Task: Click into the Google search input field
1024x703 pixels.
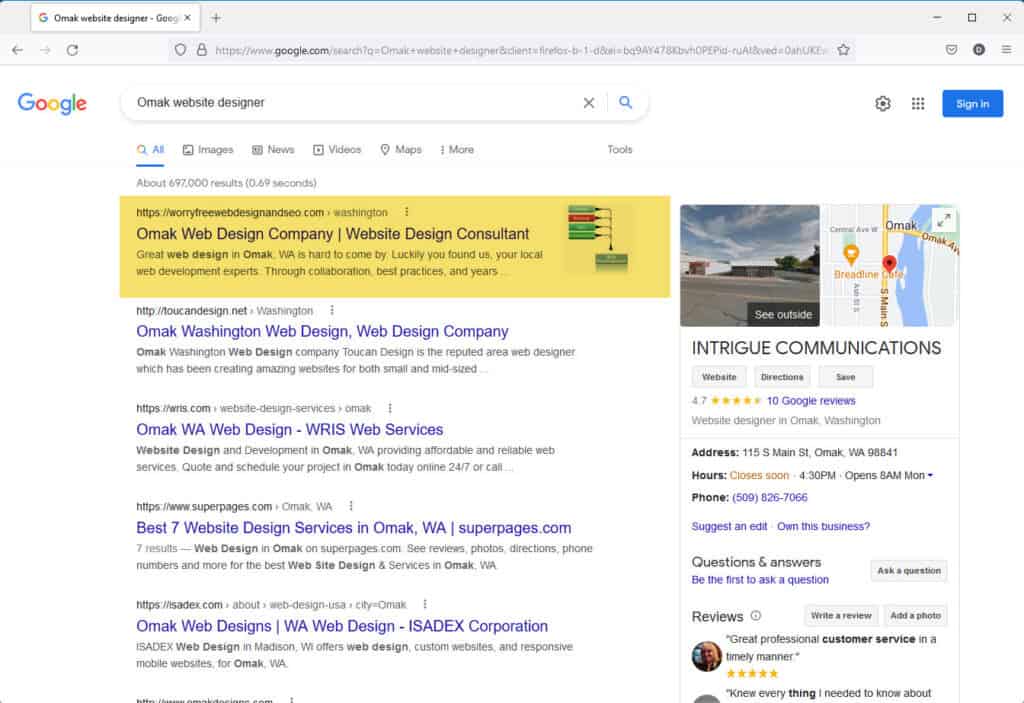Action: (353, 103)
